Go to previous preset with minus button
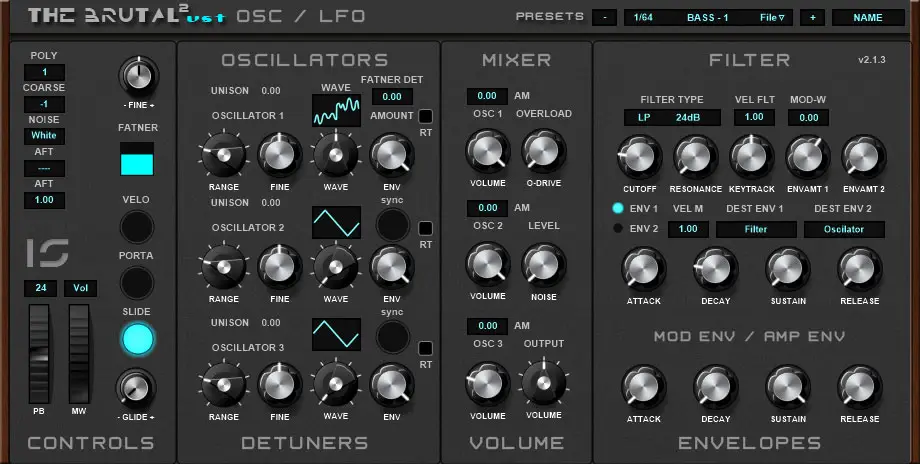 604,18
